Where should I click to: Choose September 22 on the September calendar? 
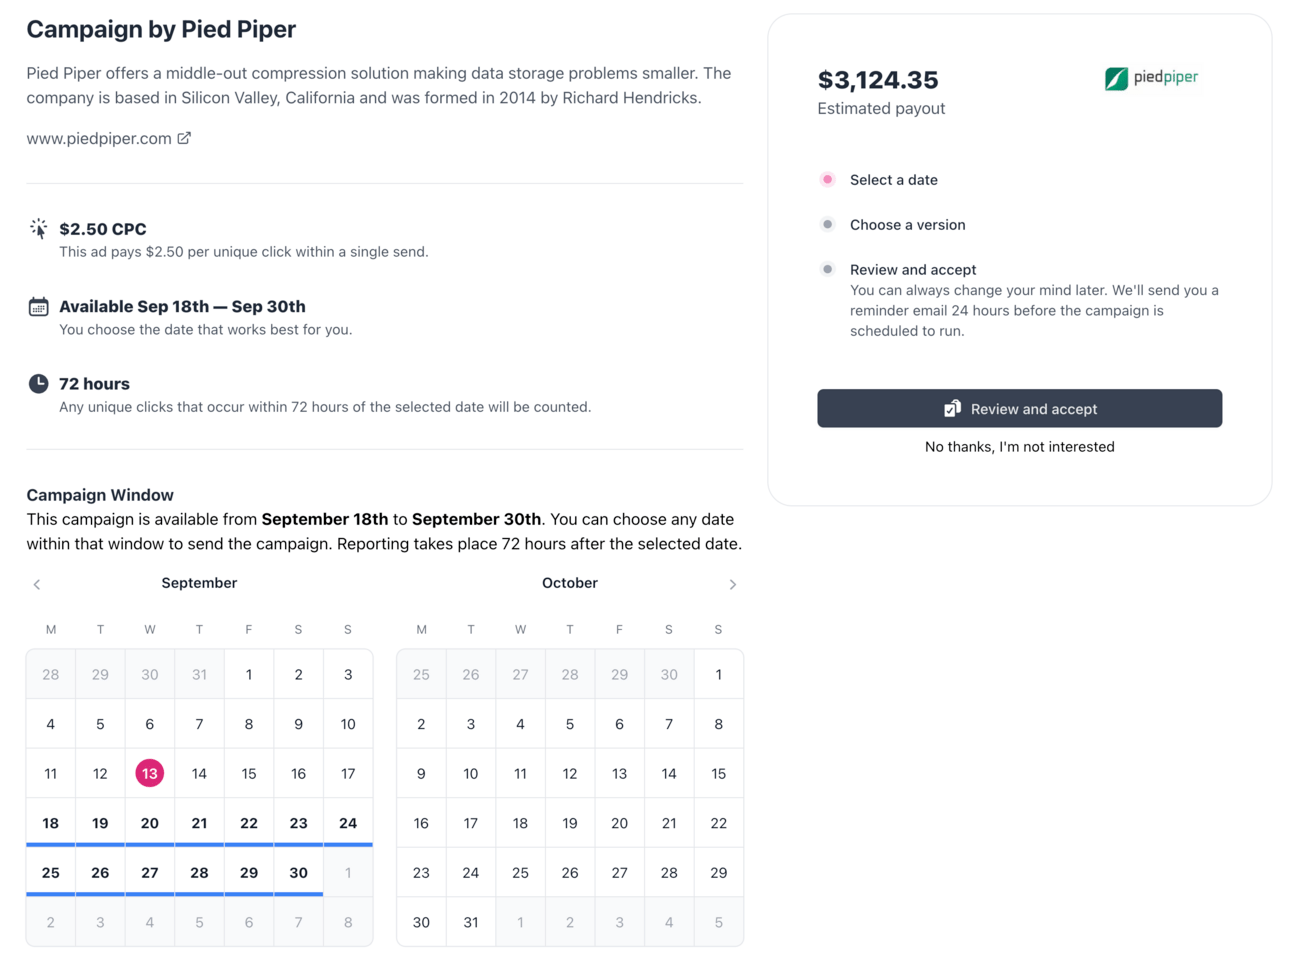click(x=249, y=823)
